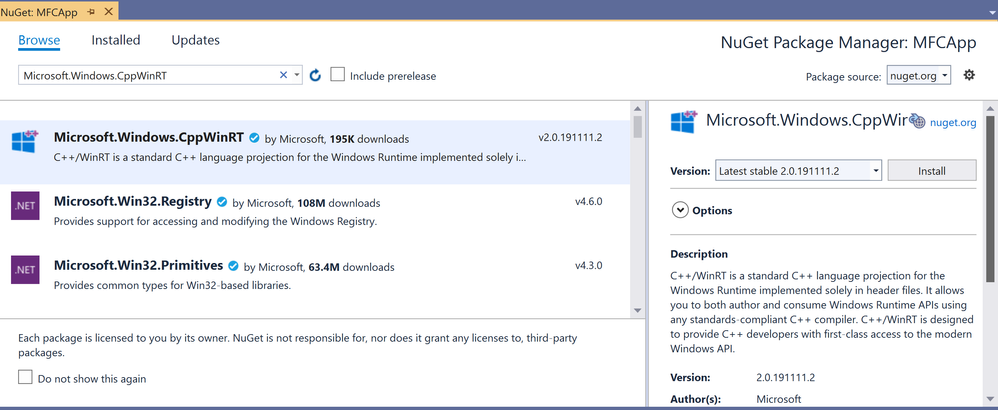Switch to the Updates tab

pyautogui.click(x=195, y=40)
